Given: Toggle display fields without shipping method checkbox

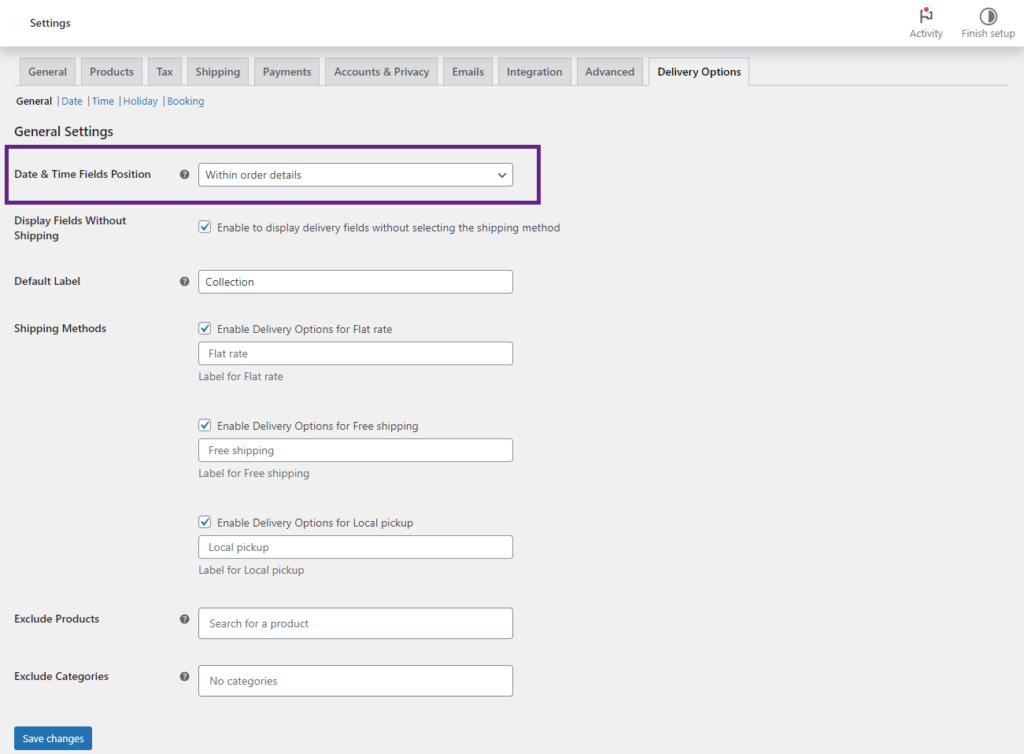Looking at the screenshot, I should 204,227.
